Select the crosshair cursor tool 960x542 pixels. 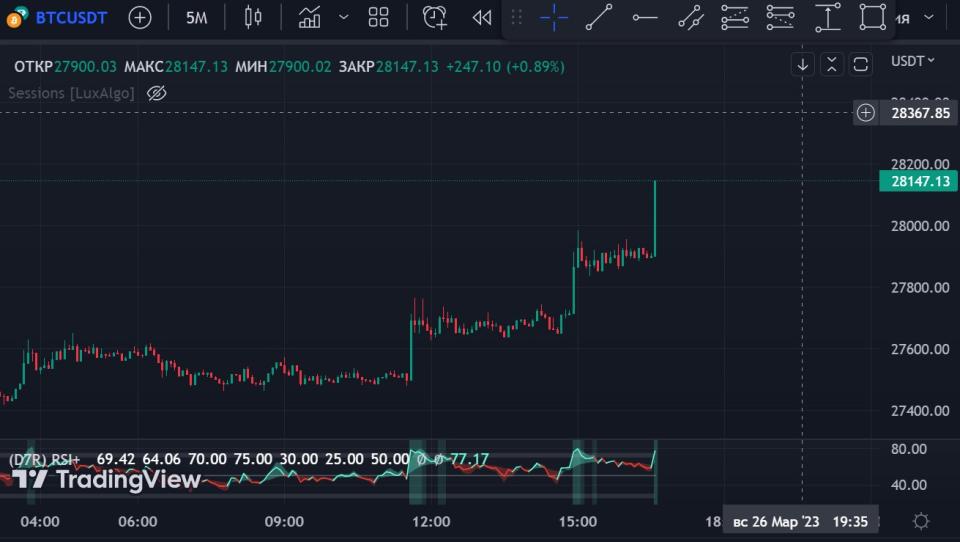[x=553, y=17]
